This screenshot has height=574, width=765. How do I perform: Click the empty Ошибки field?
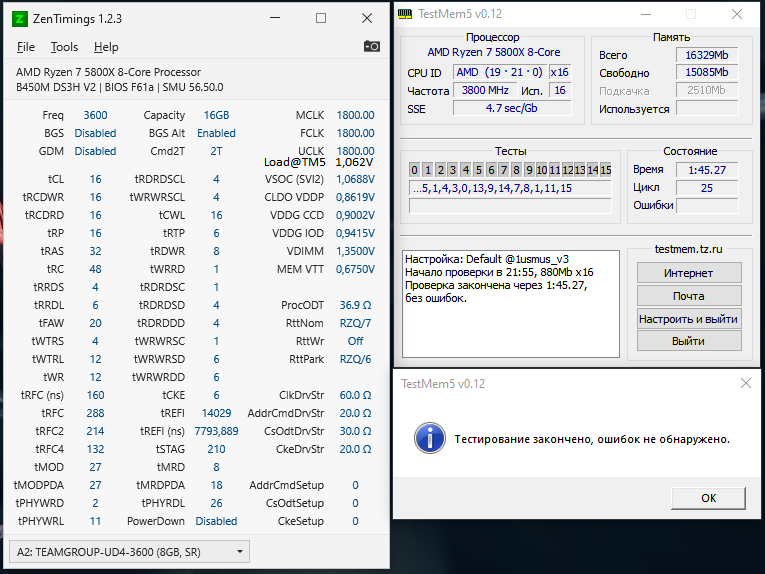[x=707, y=206]
